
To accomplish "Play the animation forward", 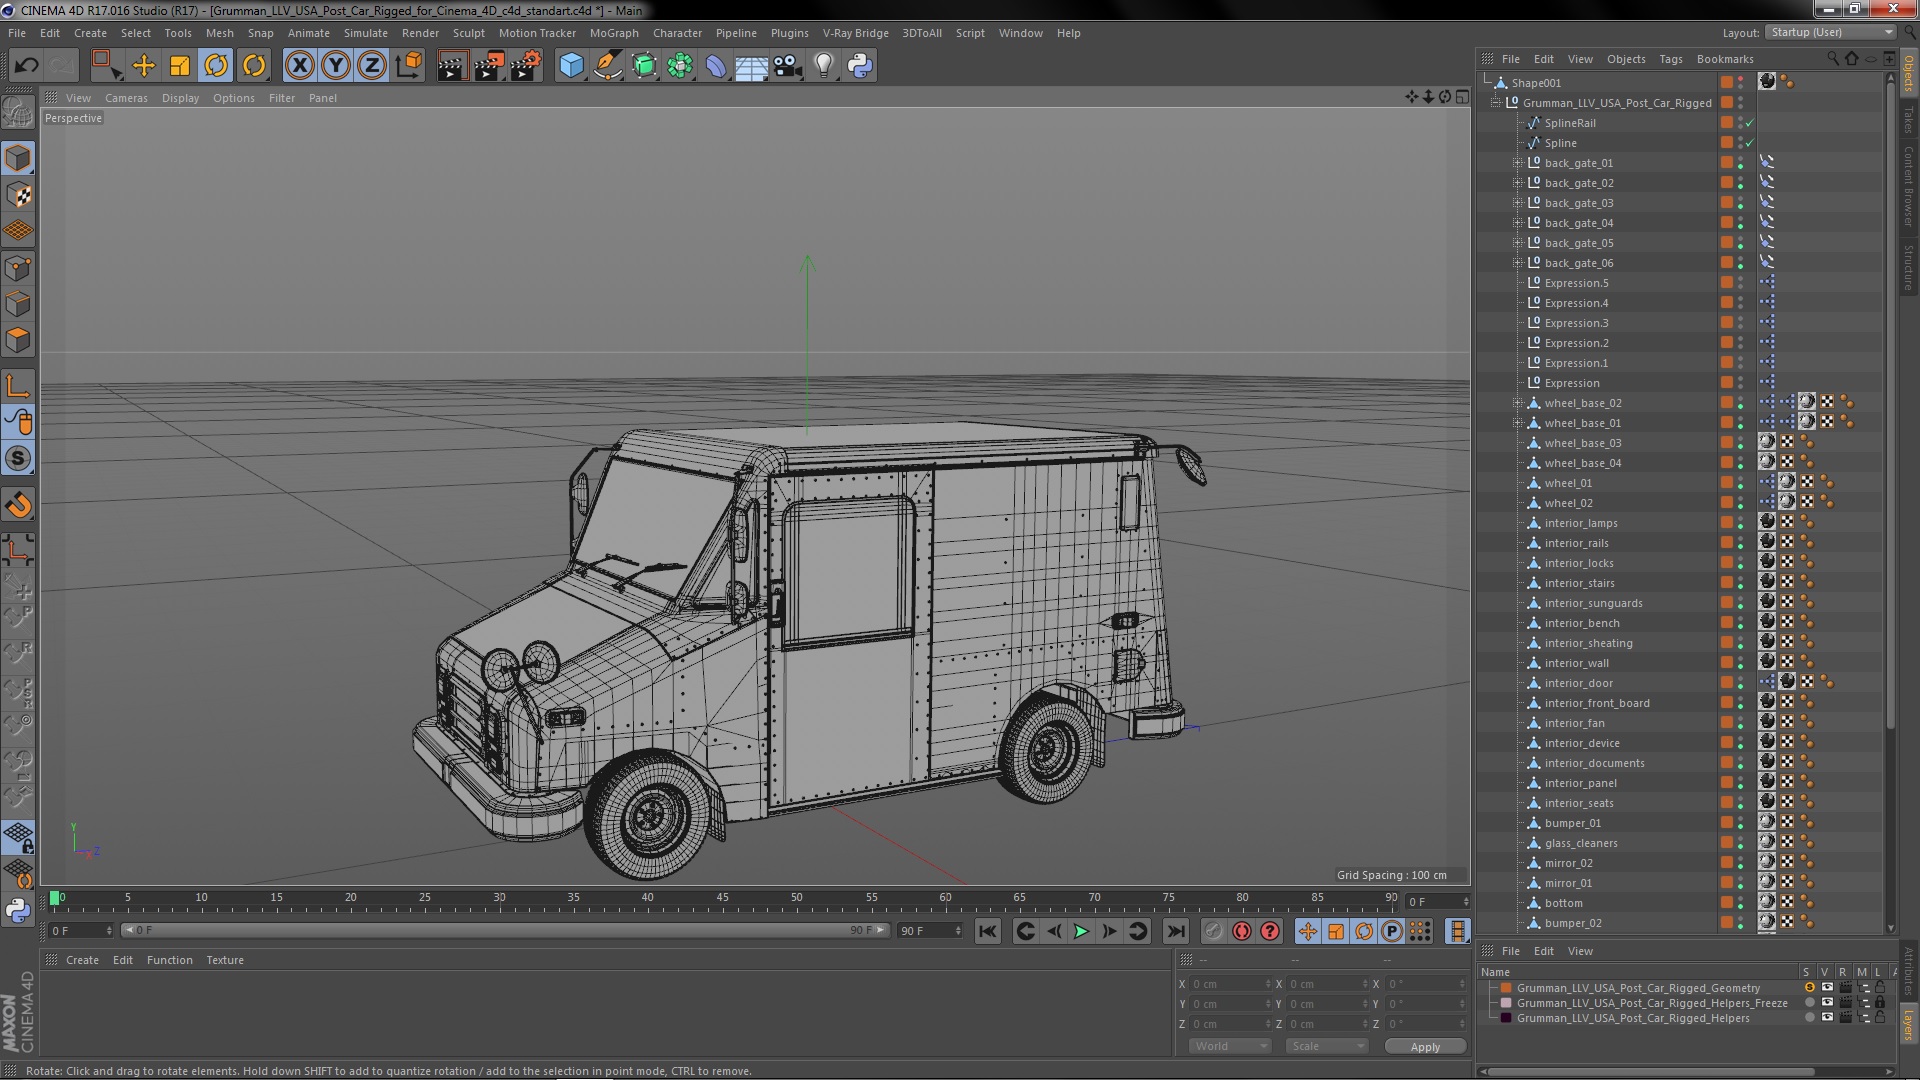I will [x=1081, y=931].
